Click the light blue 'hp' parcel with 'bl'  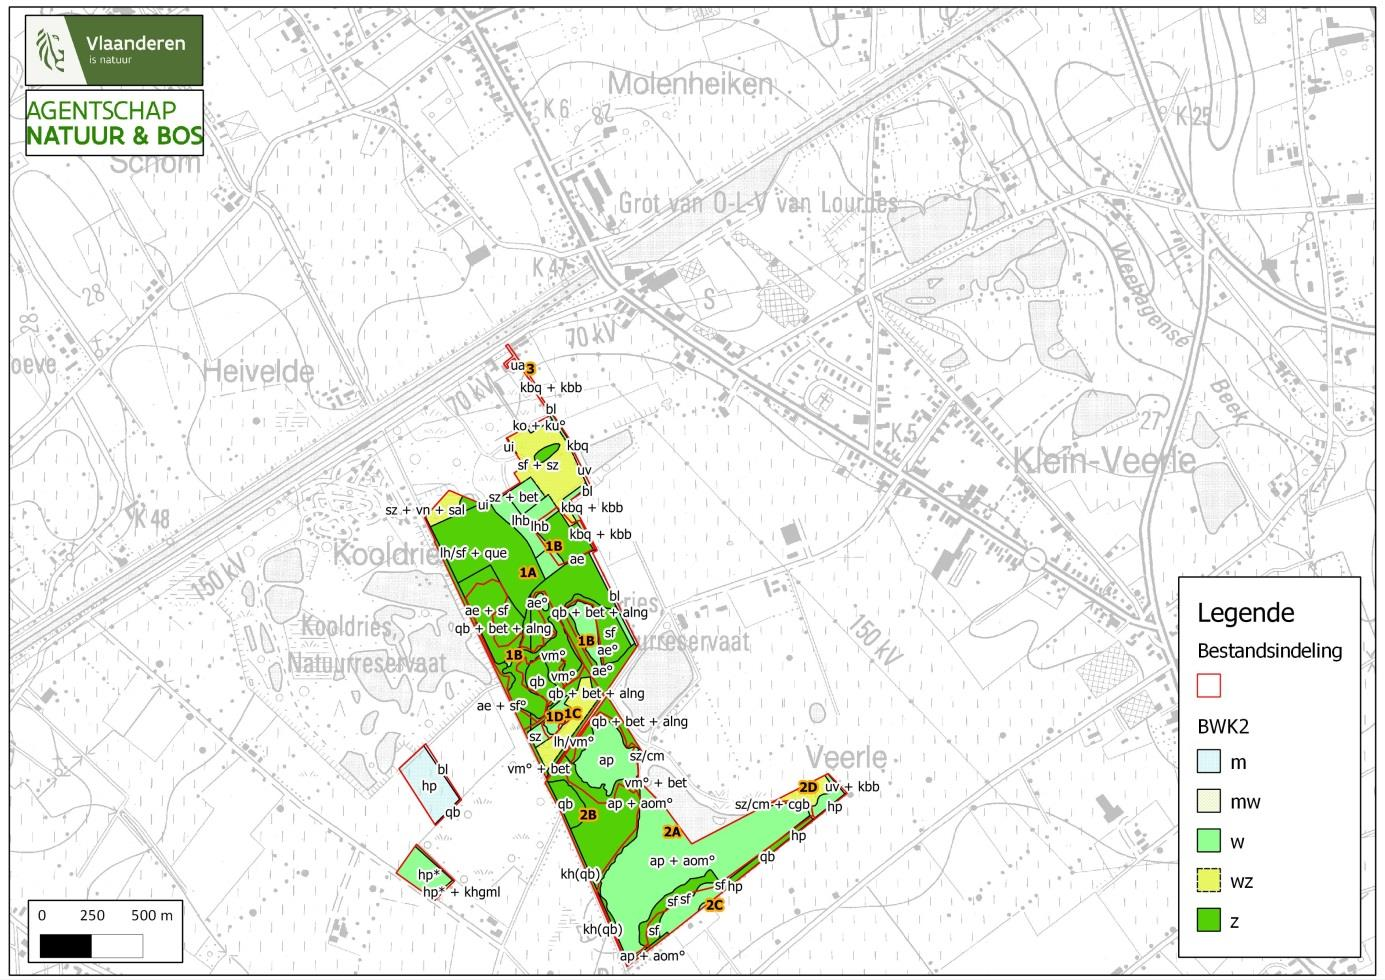(430, 785)
